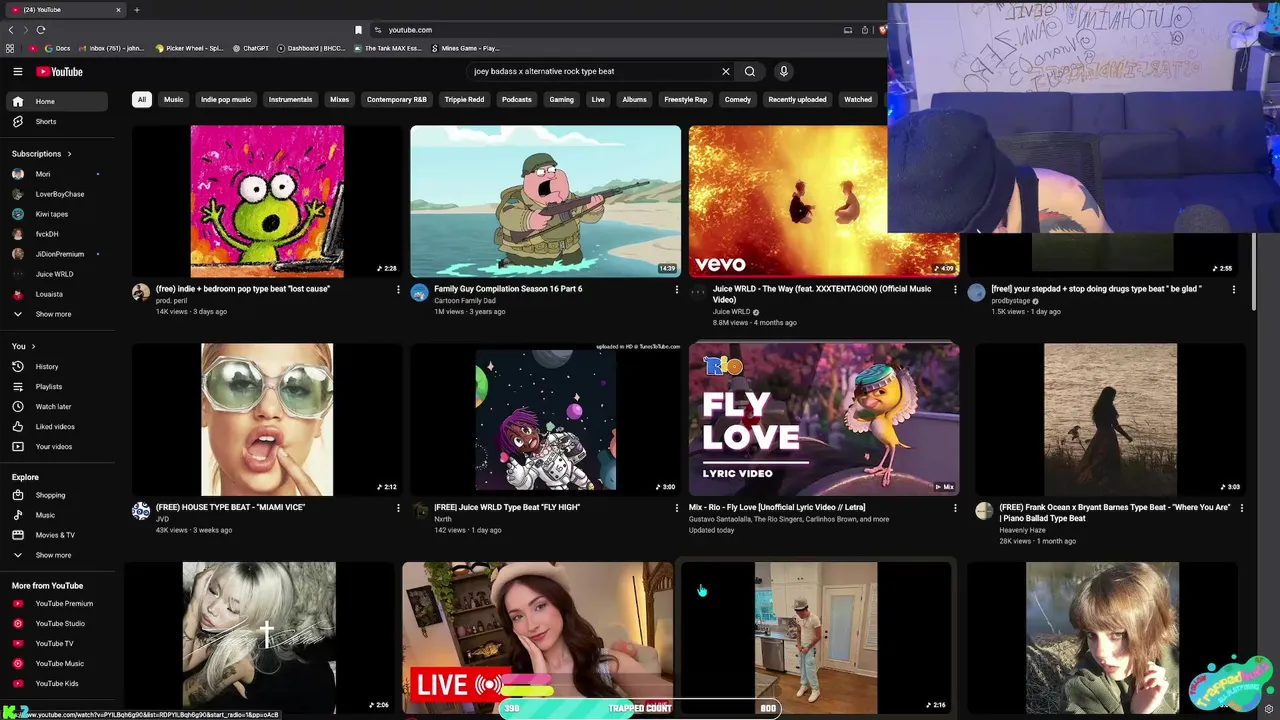Select the Music filter chip
This screenshot has height=720, width=1280.
coord(174,99)
